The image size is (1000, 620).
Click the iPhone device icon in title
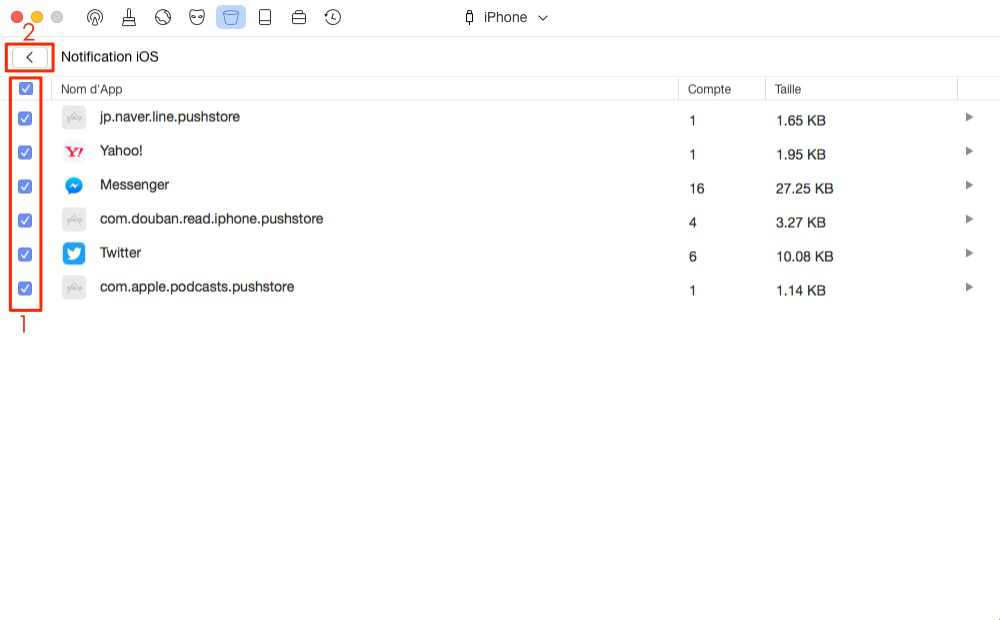point(469,17)
